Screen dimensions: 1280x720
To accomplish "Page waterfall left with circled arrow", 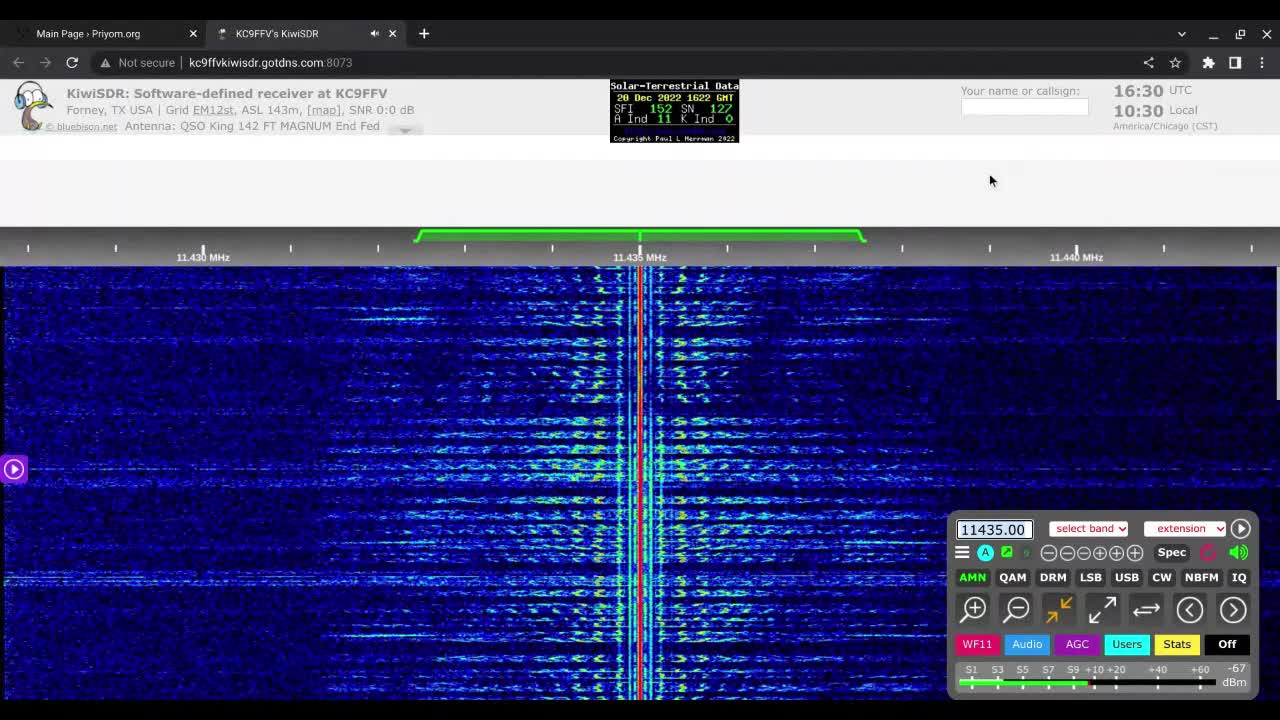I will tap(1190, 609).
